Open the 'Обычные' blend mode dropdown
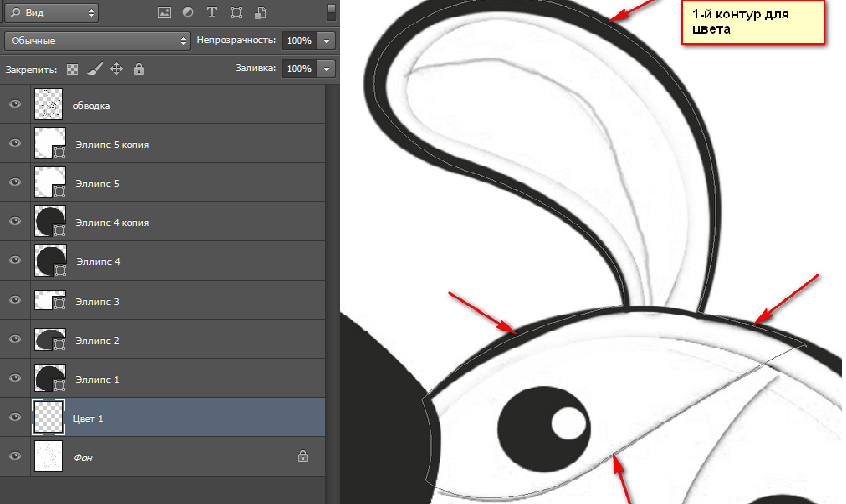 coord(96,41)
